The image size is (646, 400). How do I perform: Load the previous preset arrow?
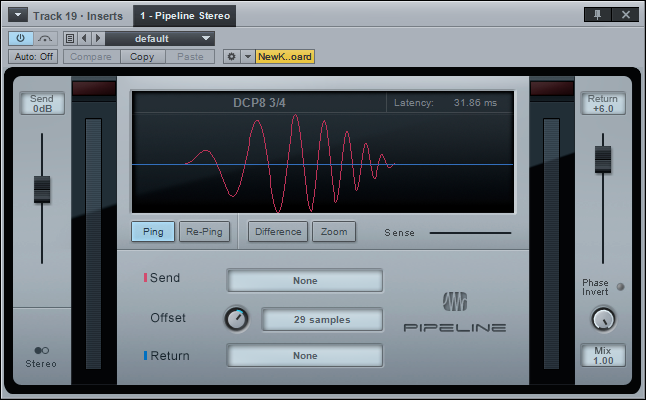[x=84, y=38]
